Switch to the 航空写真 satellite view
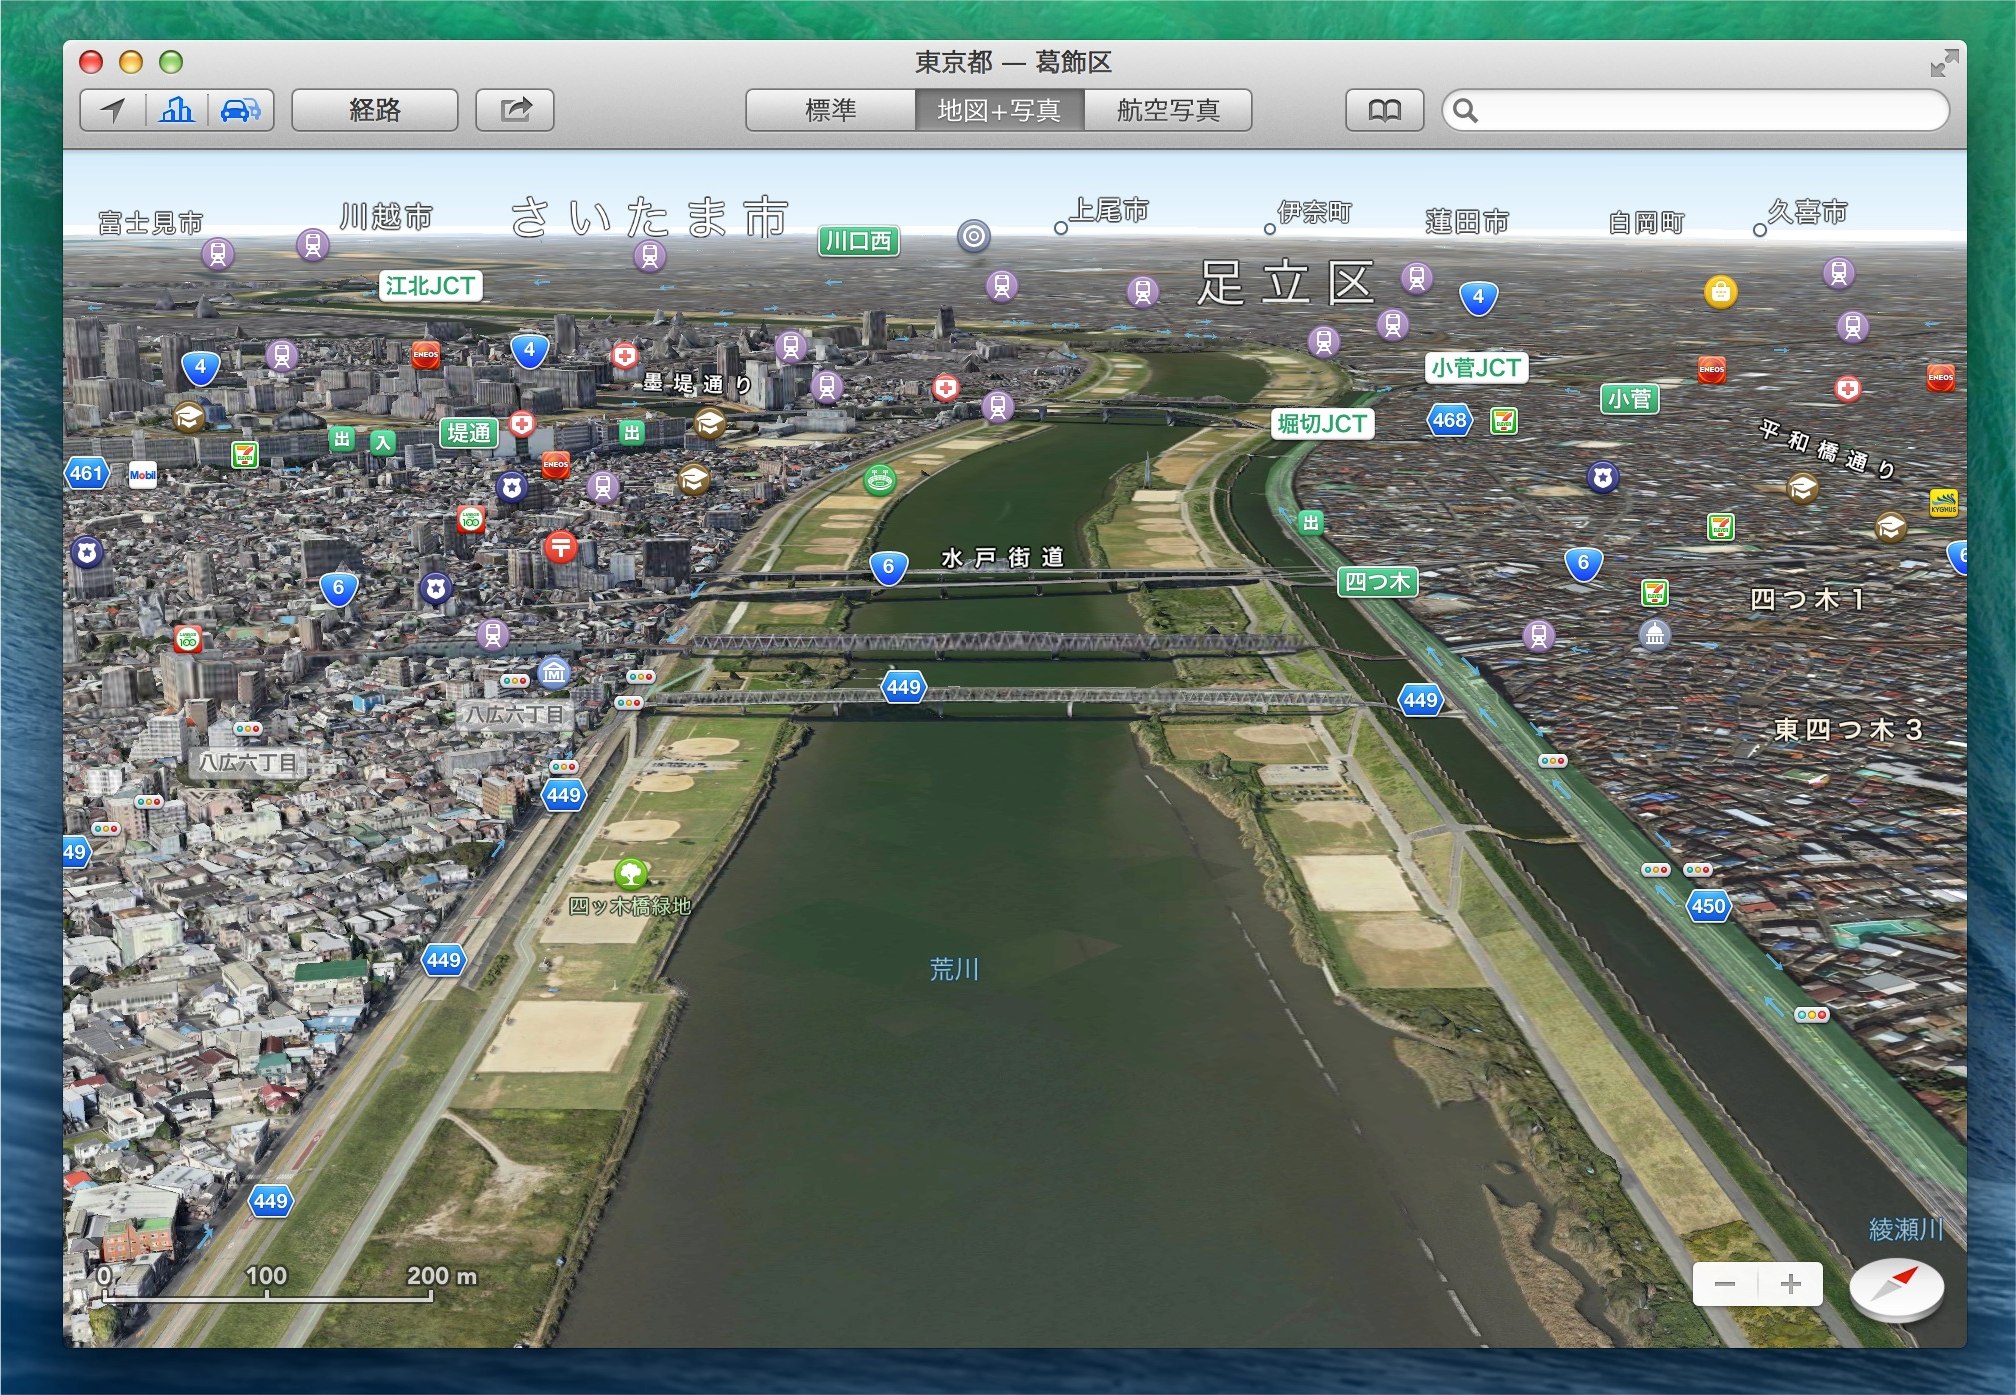Screen dimensions: 2016x1395 [1168, 110]
